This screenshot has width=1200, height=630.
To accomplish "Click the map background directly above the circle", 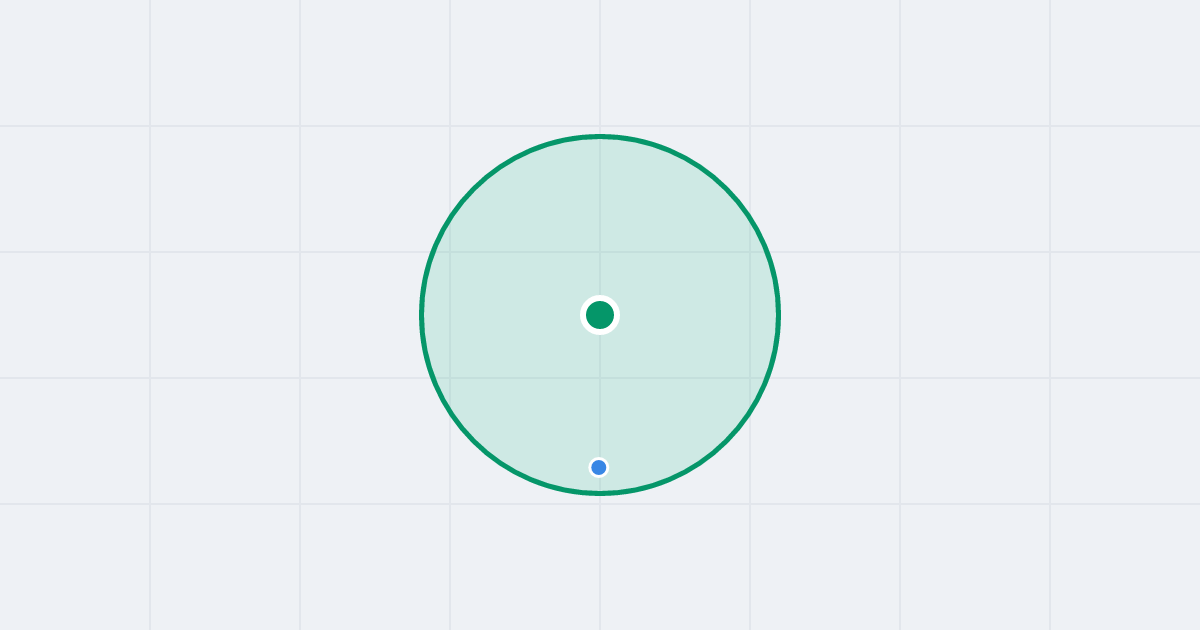I will click(600, 65).
